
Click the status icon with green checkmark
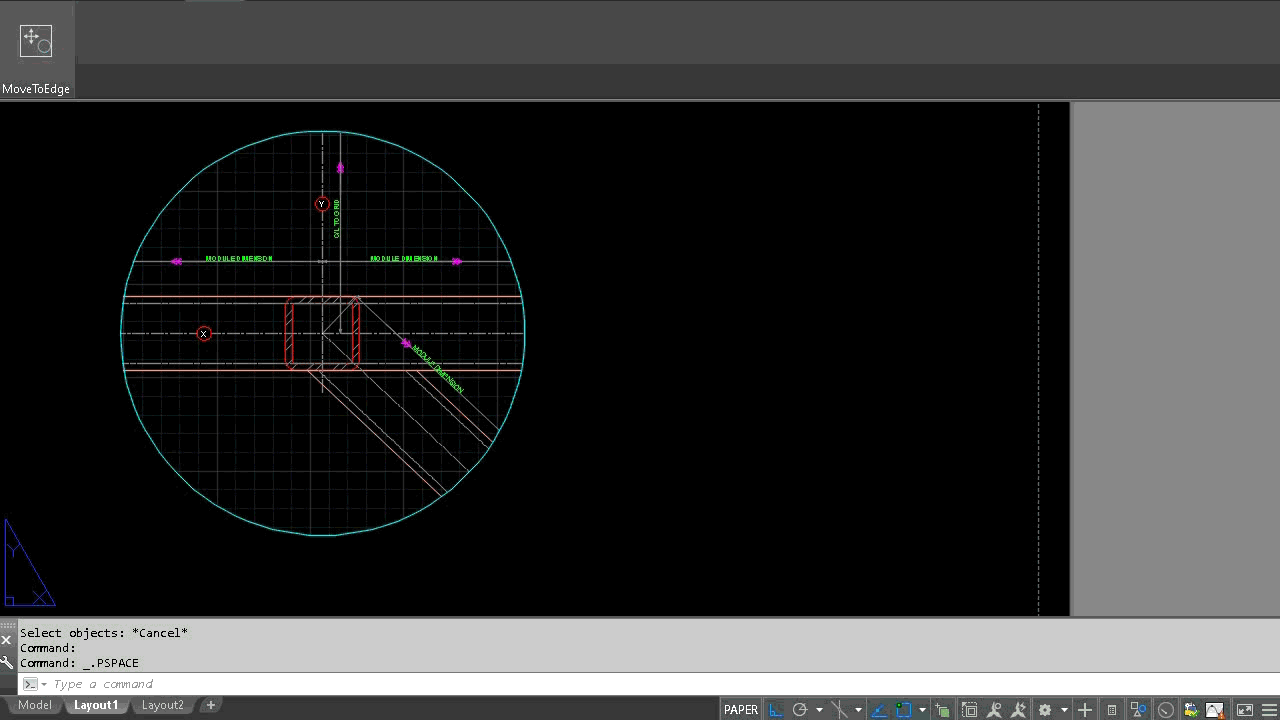point(1190,710)
